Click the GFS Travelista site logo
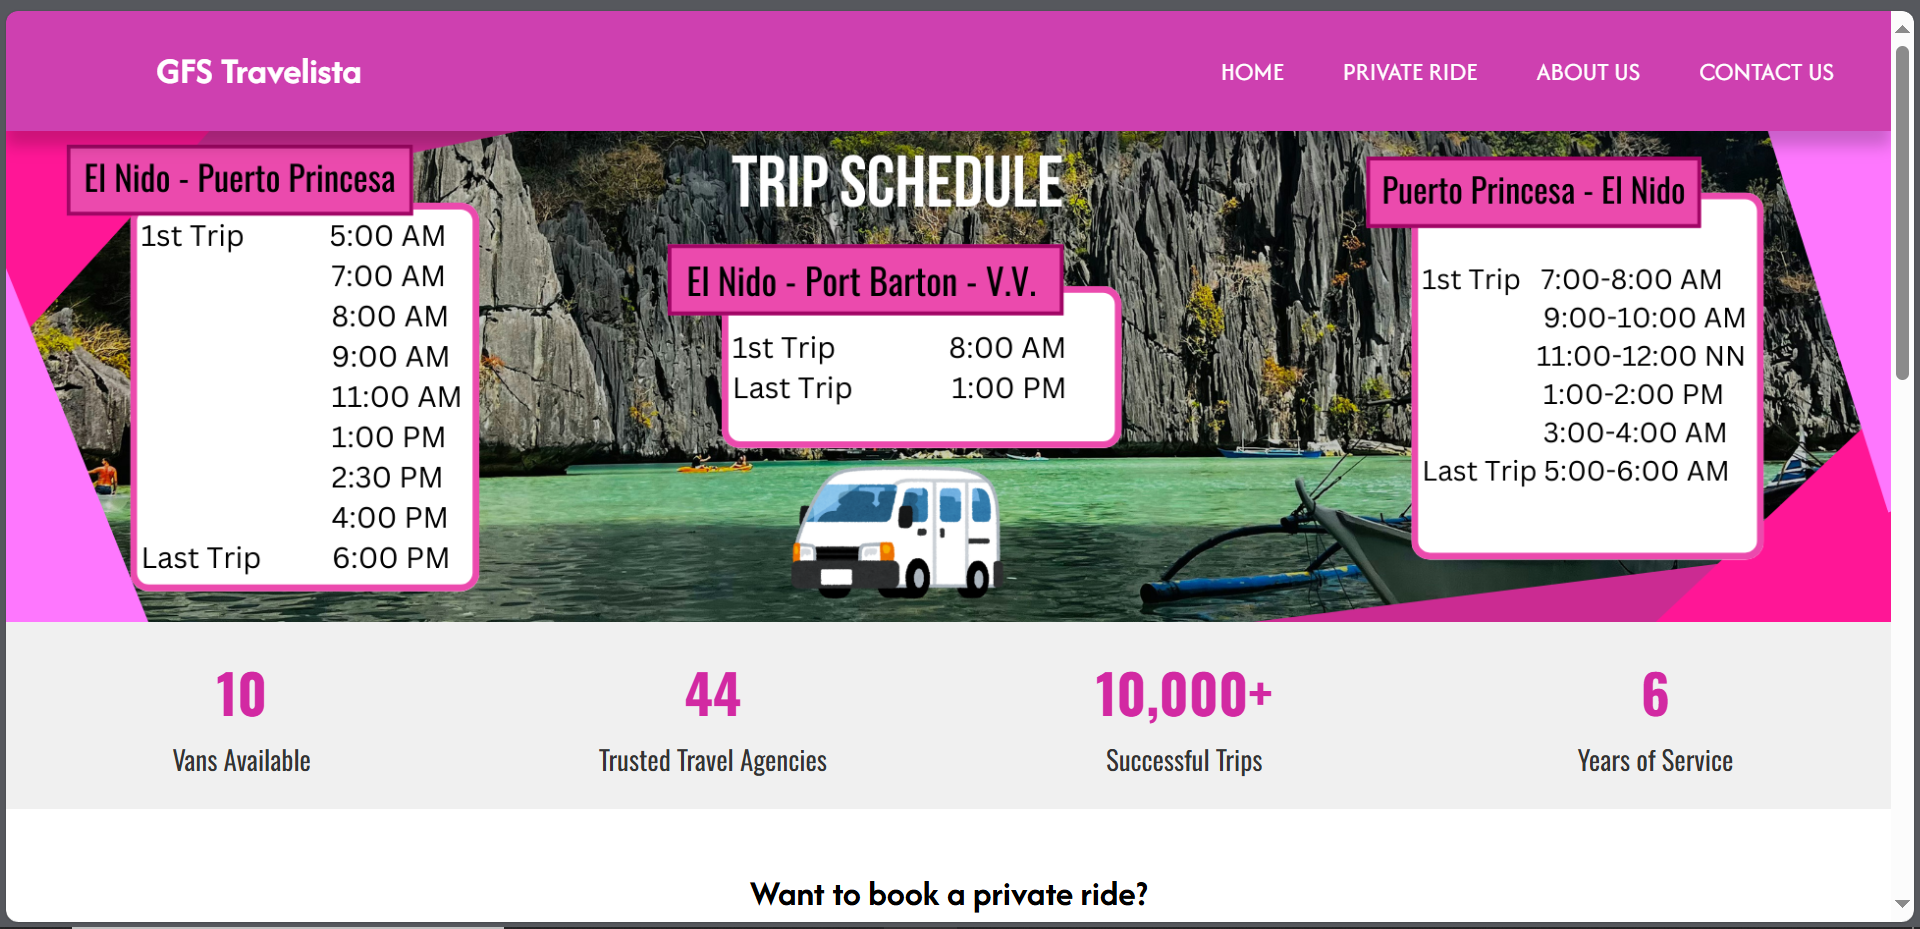The width and height of the screenshot is (1920, 929). 258,72
